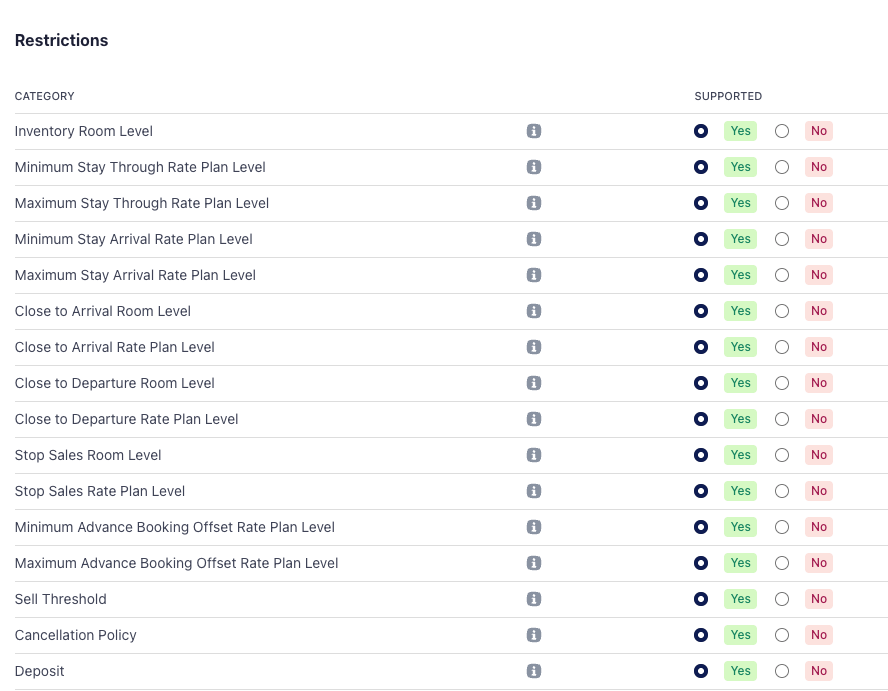Show info for Stop Sales Room Level
Image resolution: width=888 pixels, height=691 pixels.
point(534,455)
